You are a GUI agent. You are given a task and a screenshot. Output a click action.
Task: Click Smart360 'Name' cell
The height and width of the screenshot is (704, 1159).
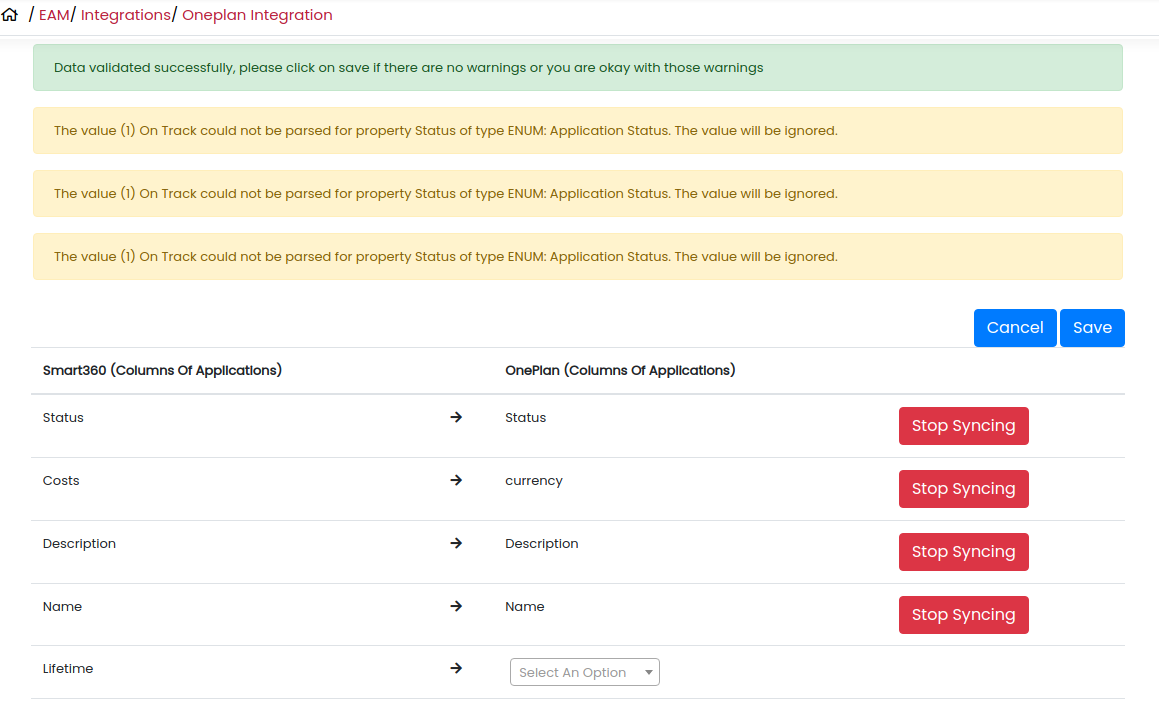pos(62,606)
